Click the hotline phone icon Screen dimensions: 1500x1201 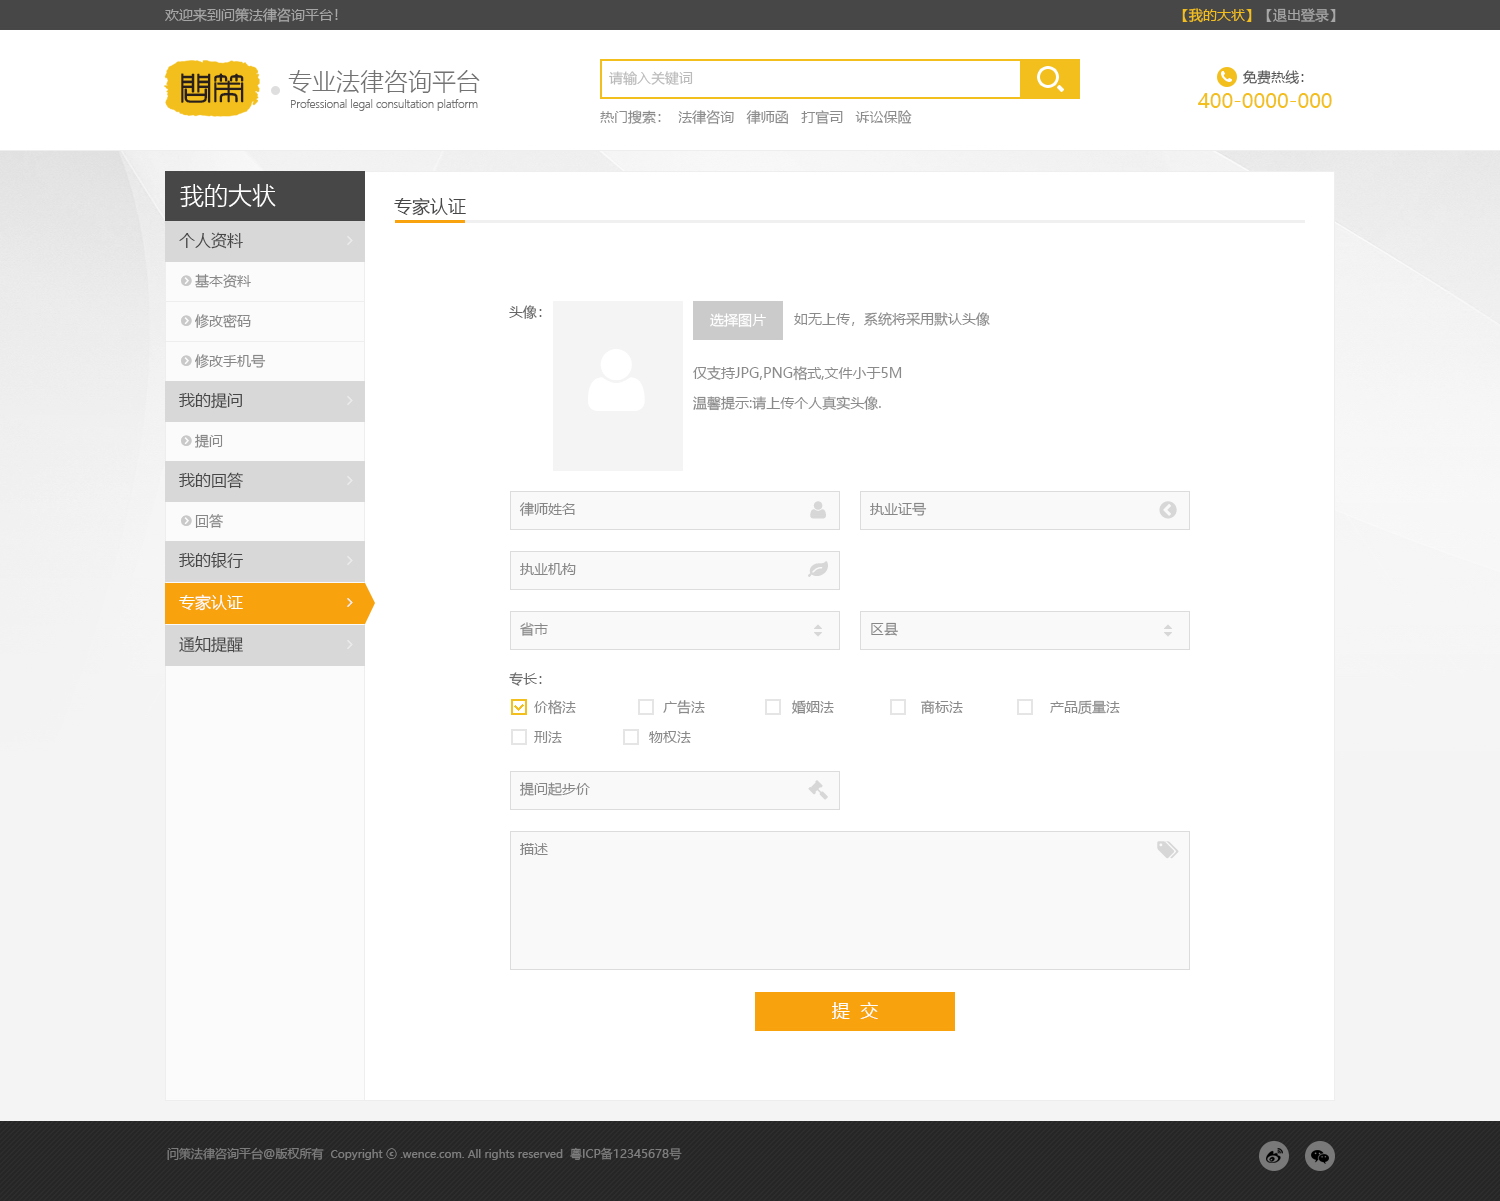(x=1226, y=77)
